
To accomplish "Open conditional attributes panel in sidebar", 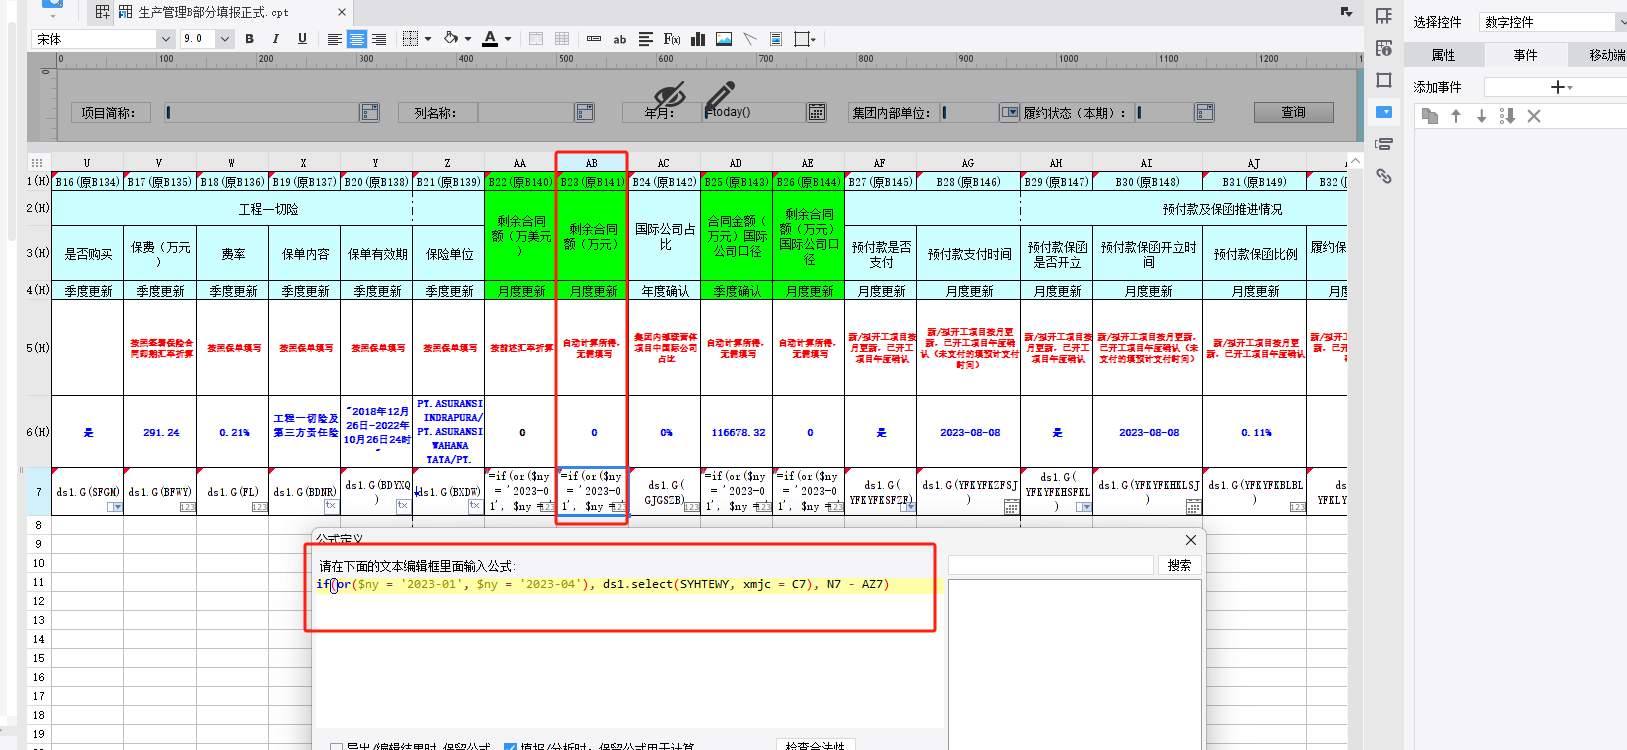I will tap(1384, 144).
